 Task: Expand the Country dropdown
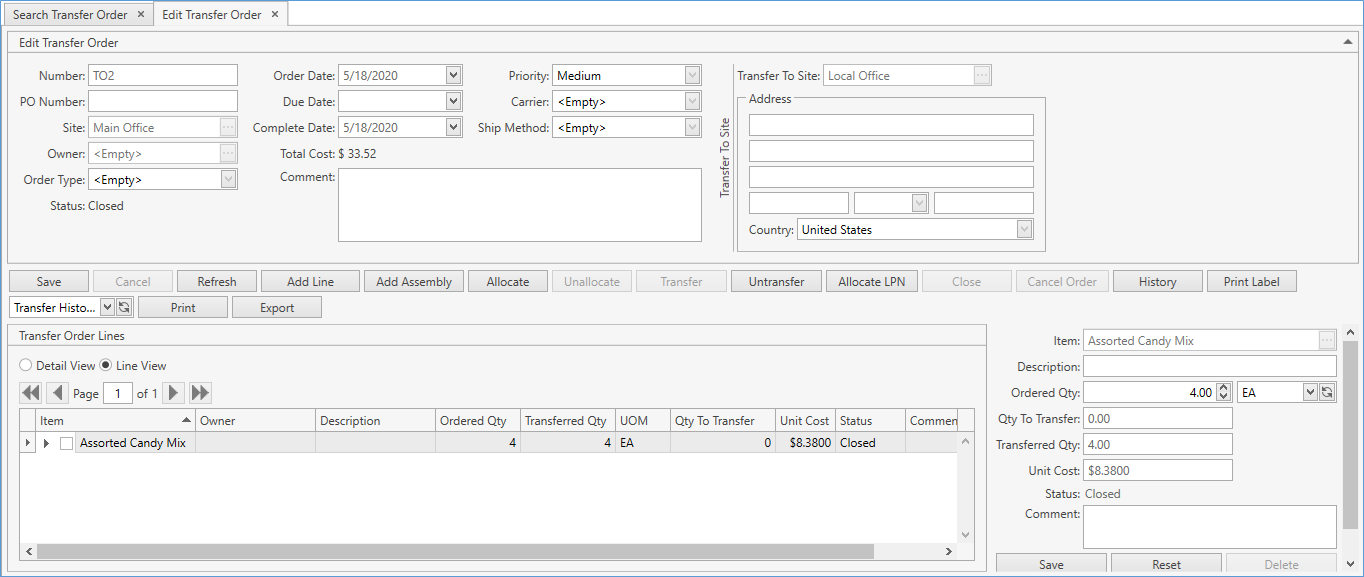[x=1024, y=230]
